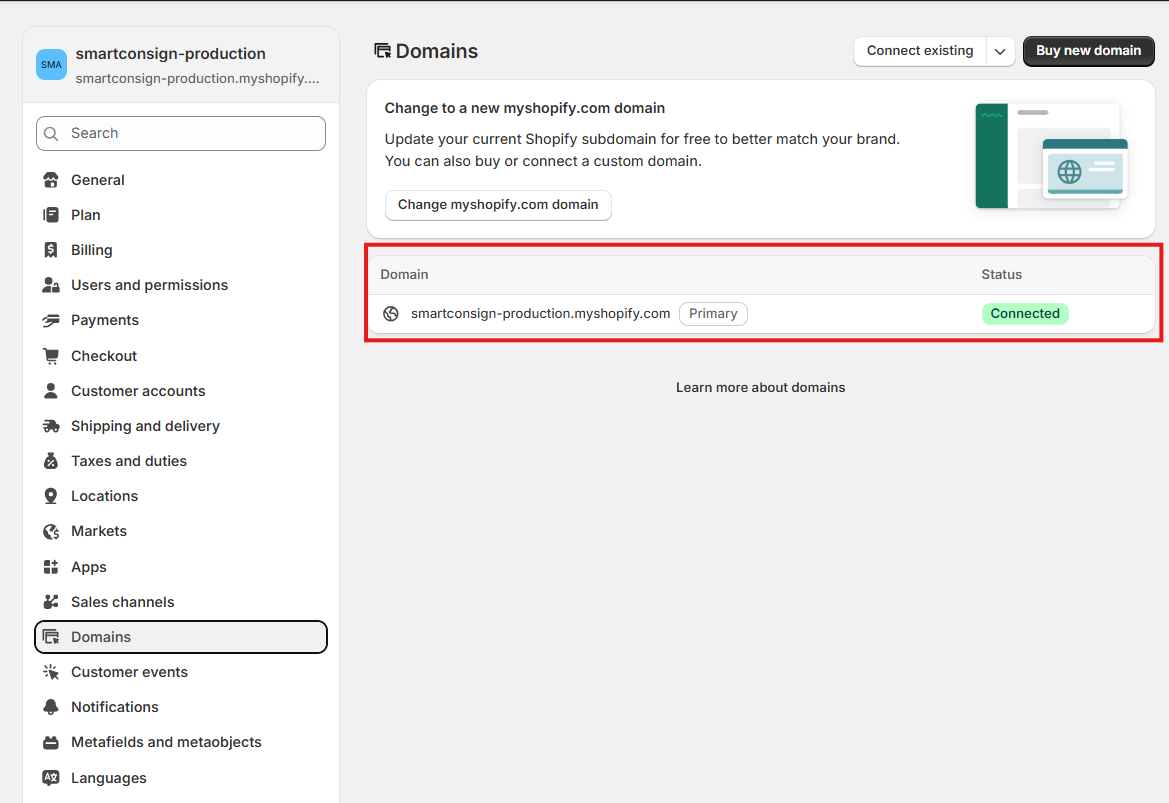Screen dimensions: 1169x803
Task: Click Buy new domain button
Action: (1088, 51)
